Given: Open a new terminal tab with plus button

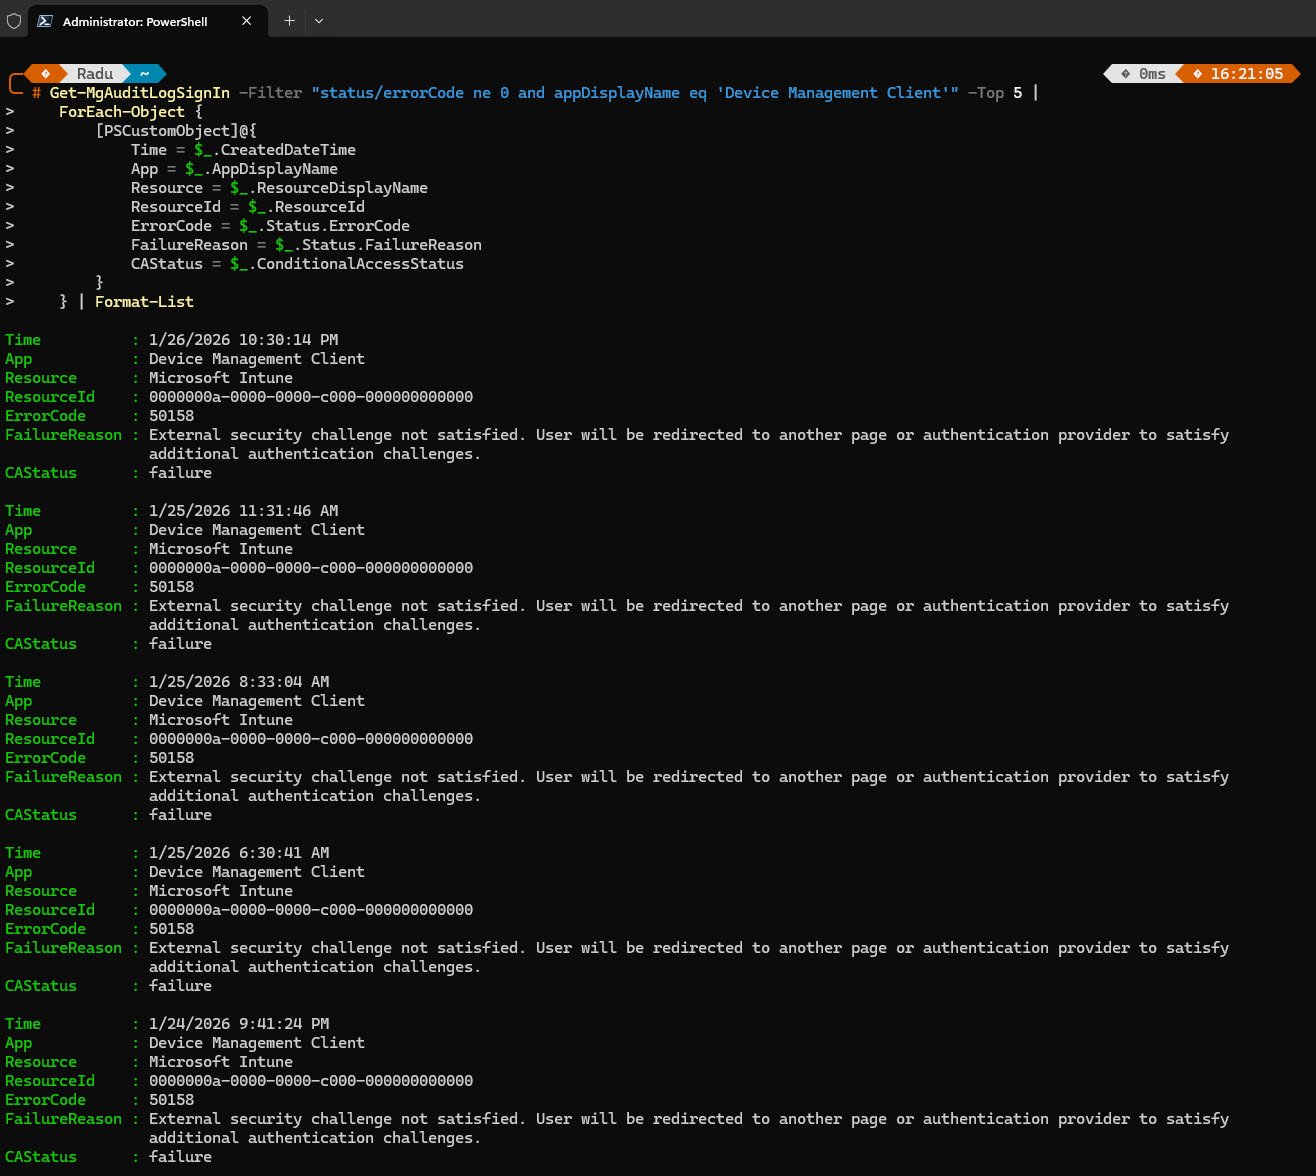Looking at the screenshot, I should pos(289,21).
